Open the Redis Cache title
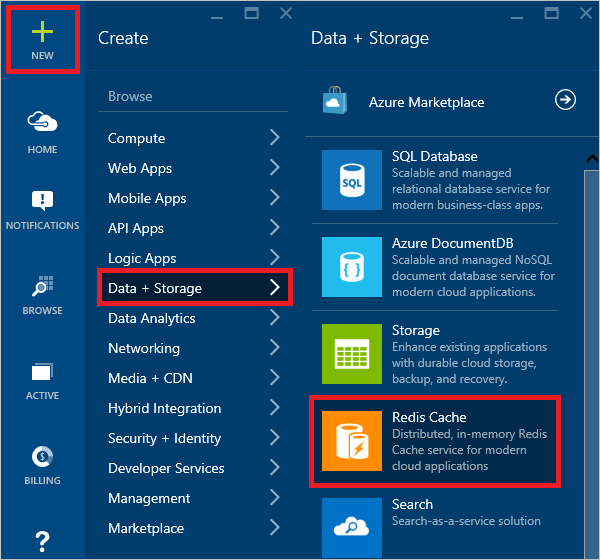Image resolution: width=600 pixels, height=560 pixels. tap(429, 417)
